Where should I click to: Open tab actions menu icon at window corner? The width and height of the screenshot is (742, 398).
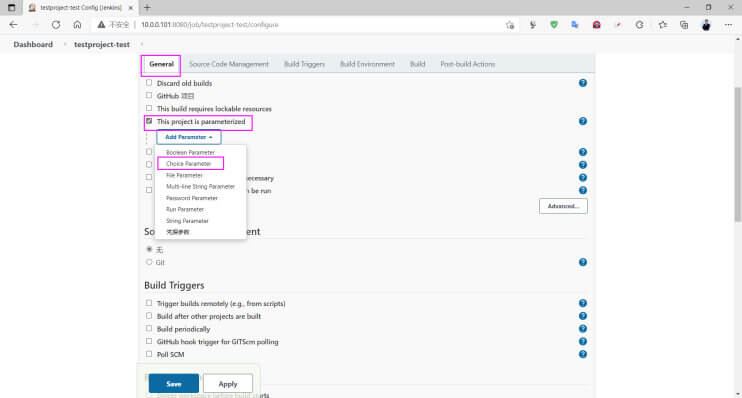point(11,8)
